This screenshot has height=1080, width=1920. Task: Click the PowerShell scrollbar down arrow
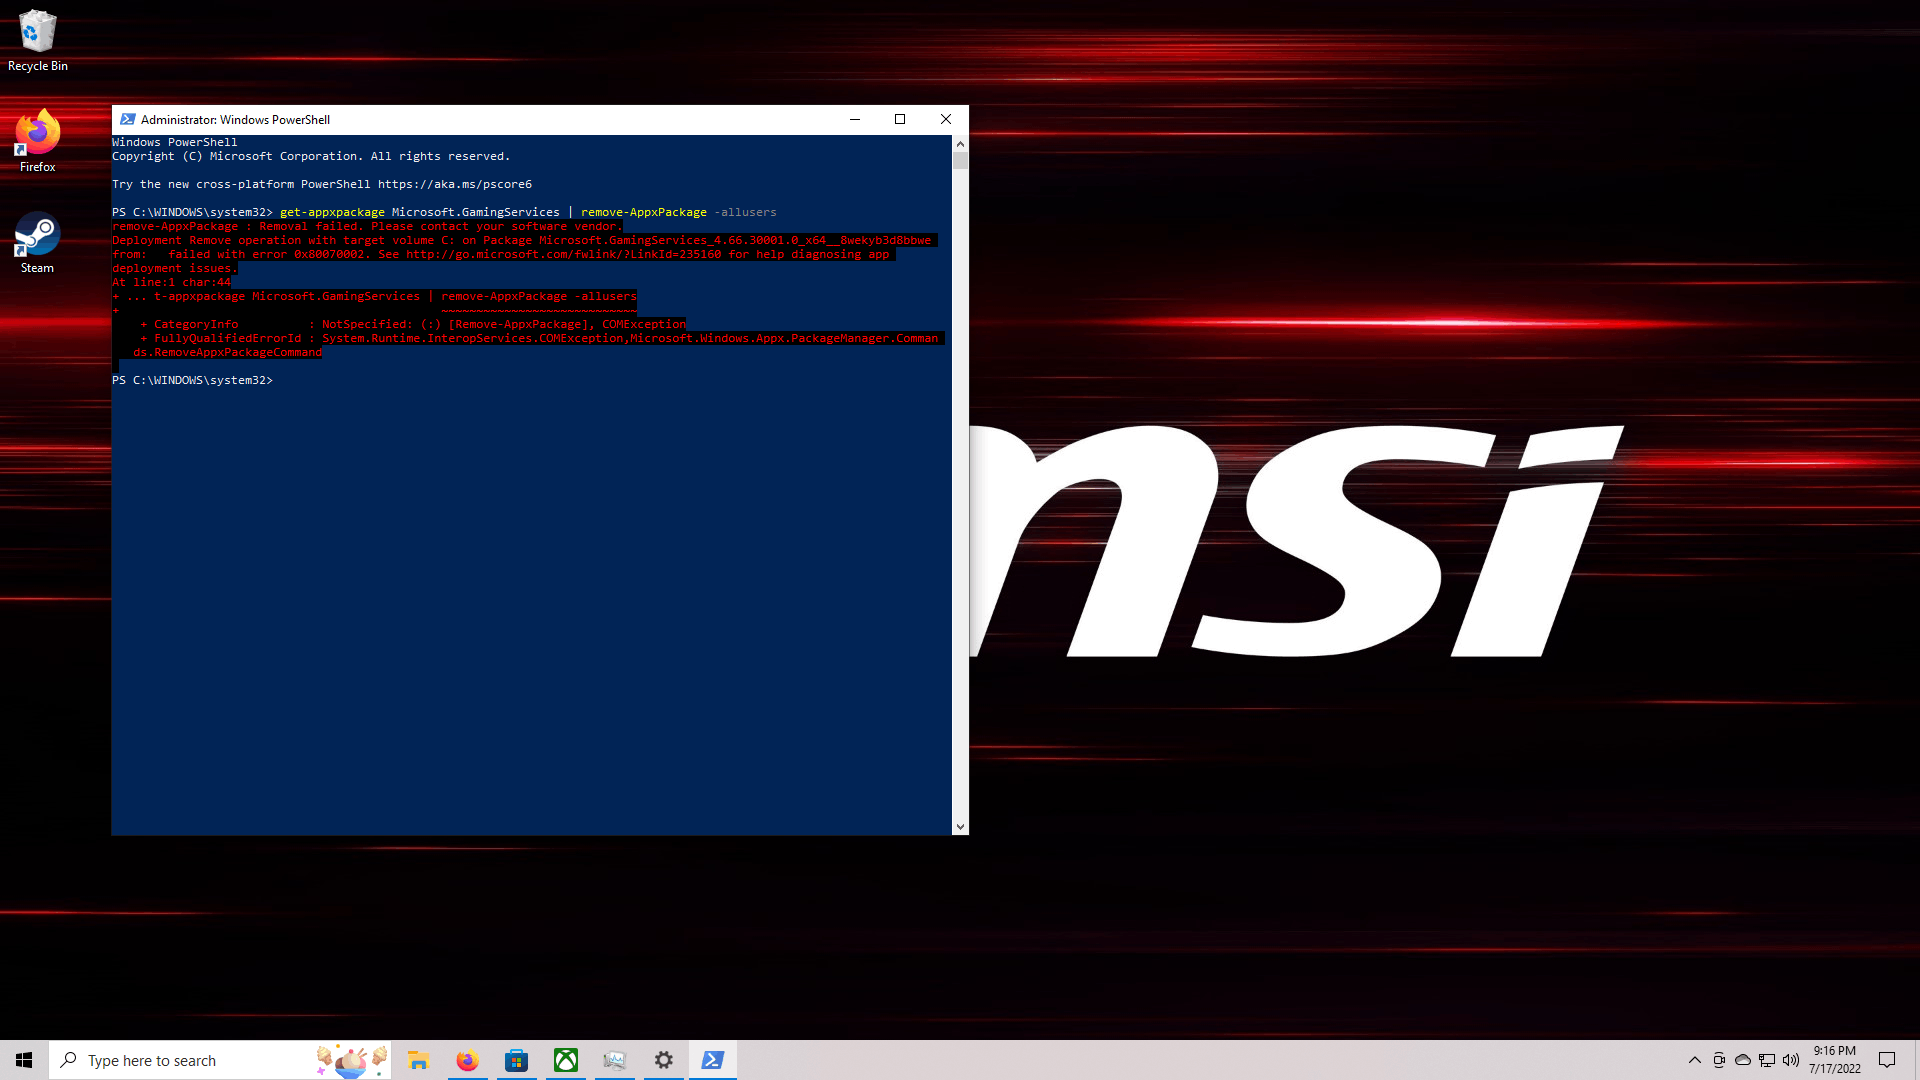tap(960, 827)
